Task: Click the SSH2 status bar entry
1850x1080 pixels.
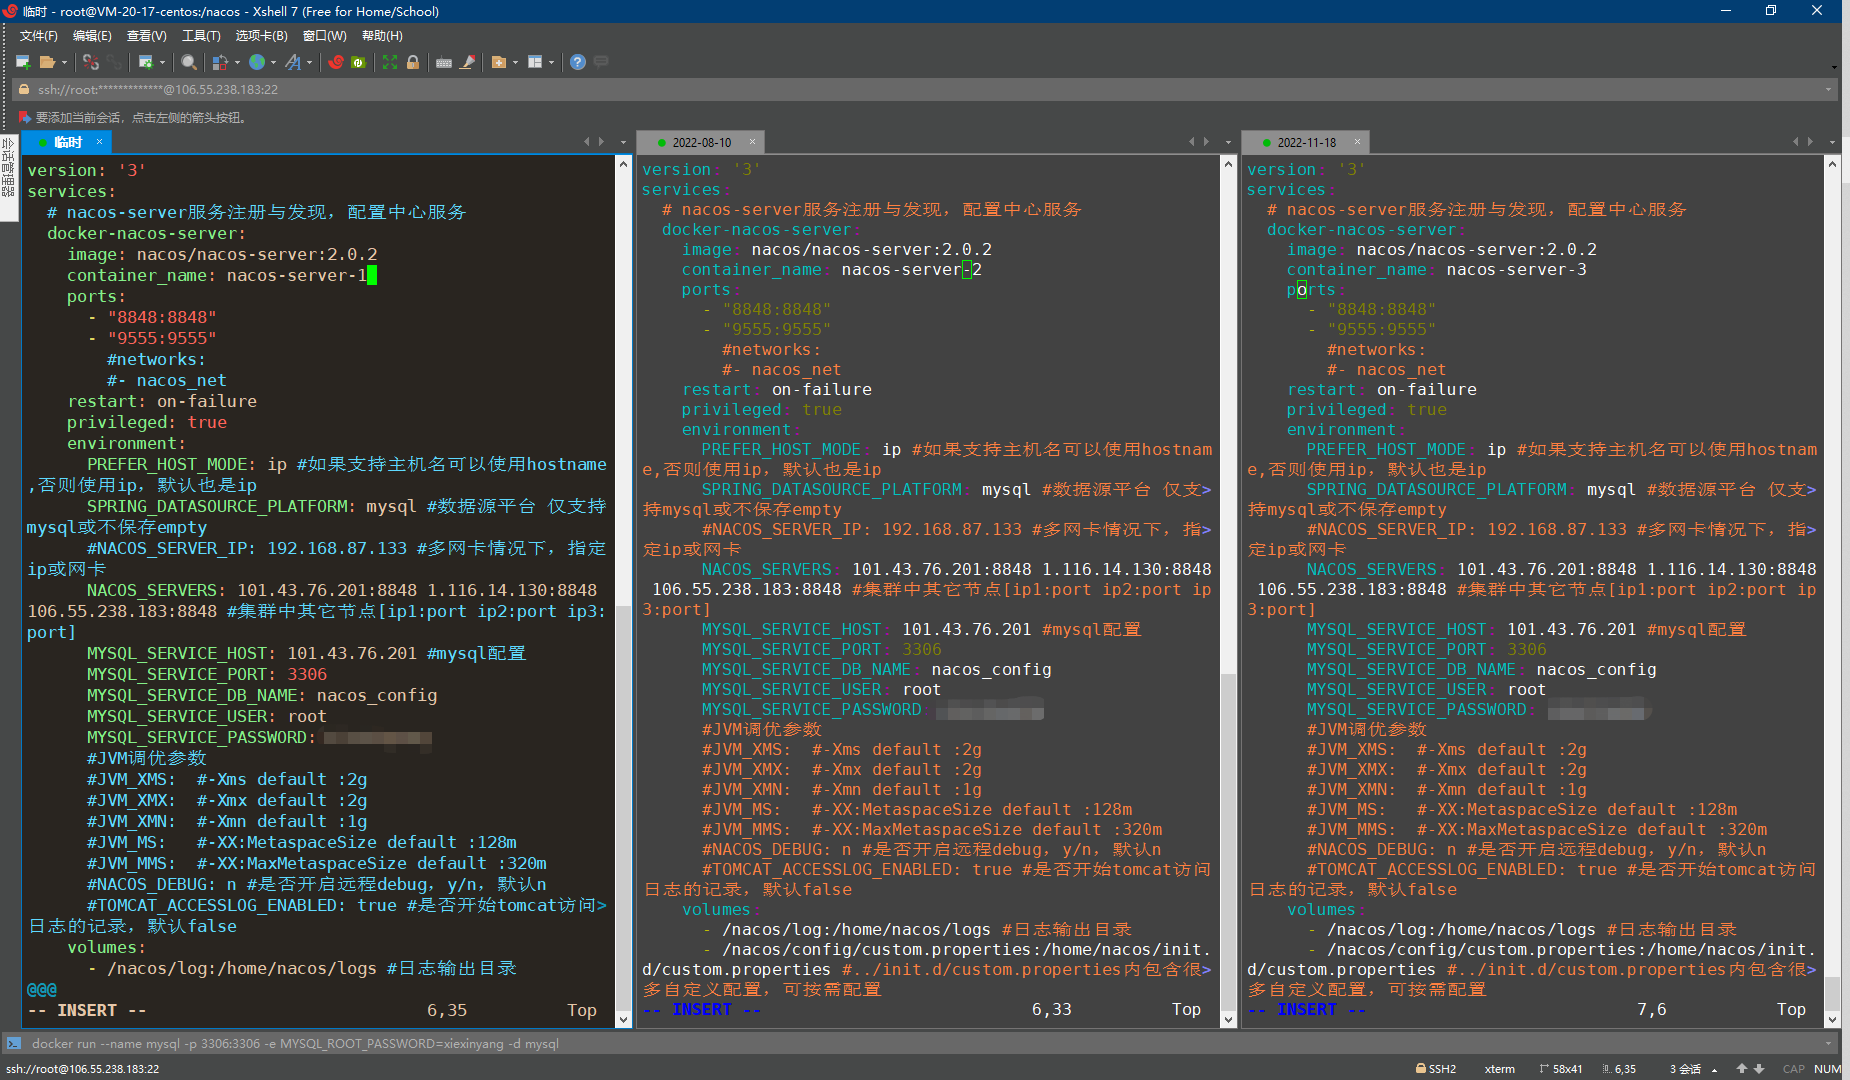Action: [x=1436, y=1069]
